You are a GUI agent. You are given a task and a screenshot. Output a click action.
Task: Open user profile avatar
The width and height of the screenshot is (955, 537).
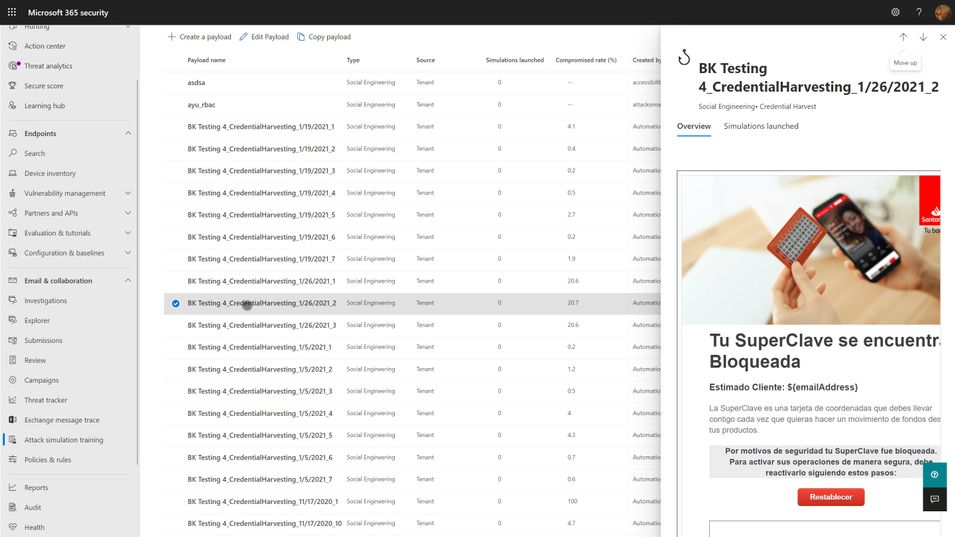(x=942, y=12)
